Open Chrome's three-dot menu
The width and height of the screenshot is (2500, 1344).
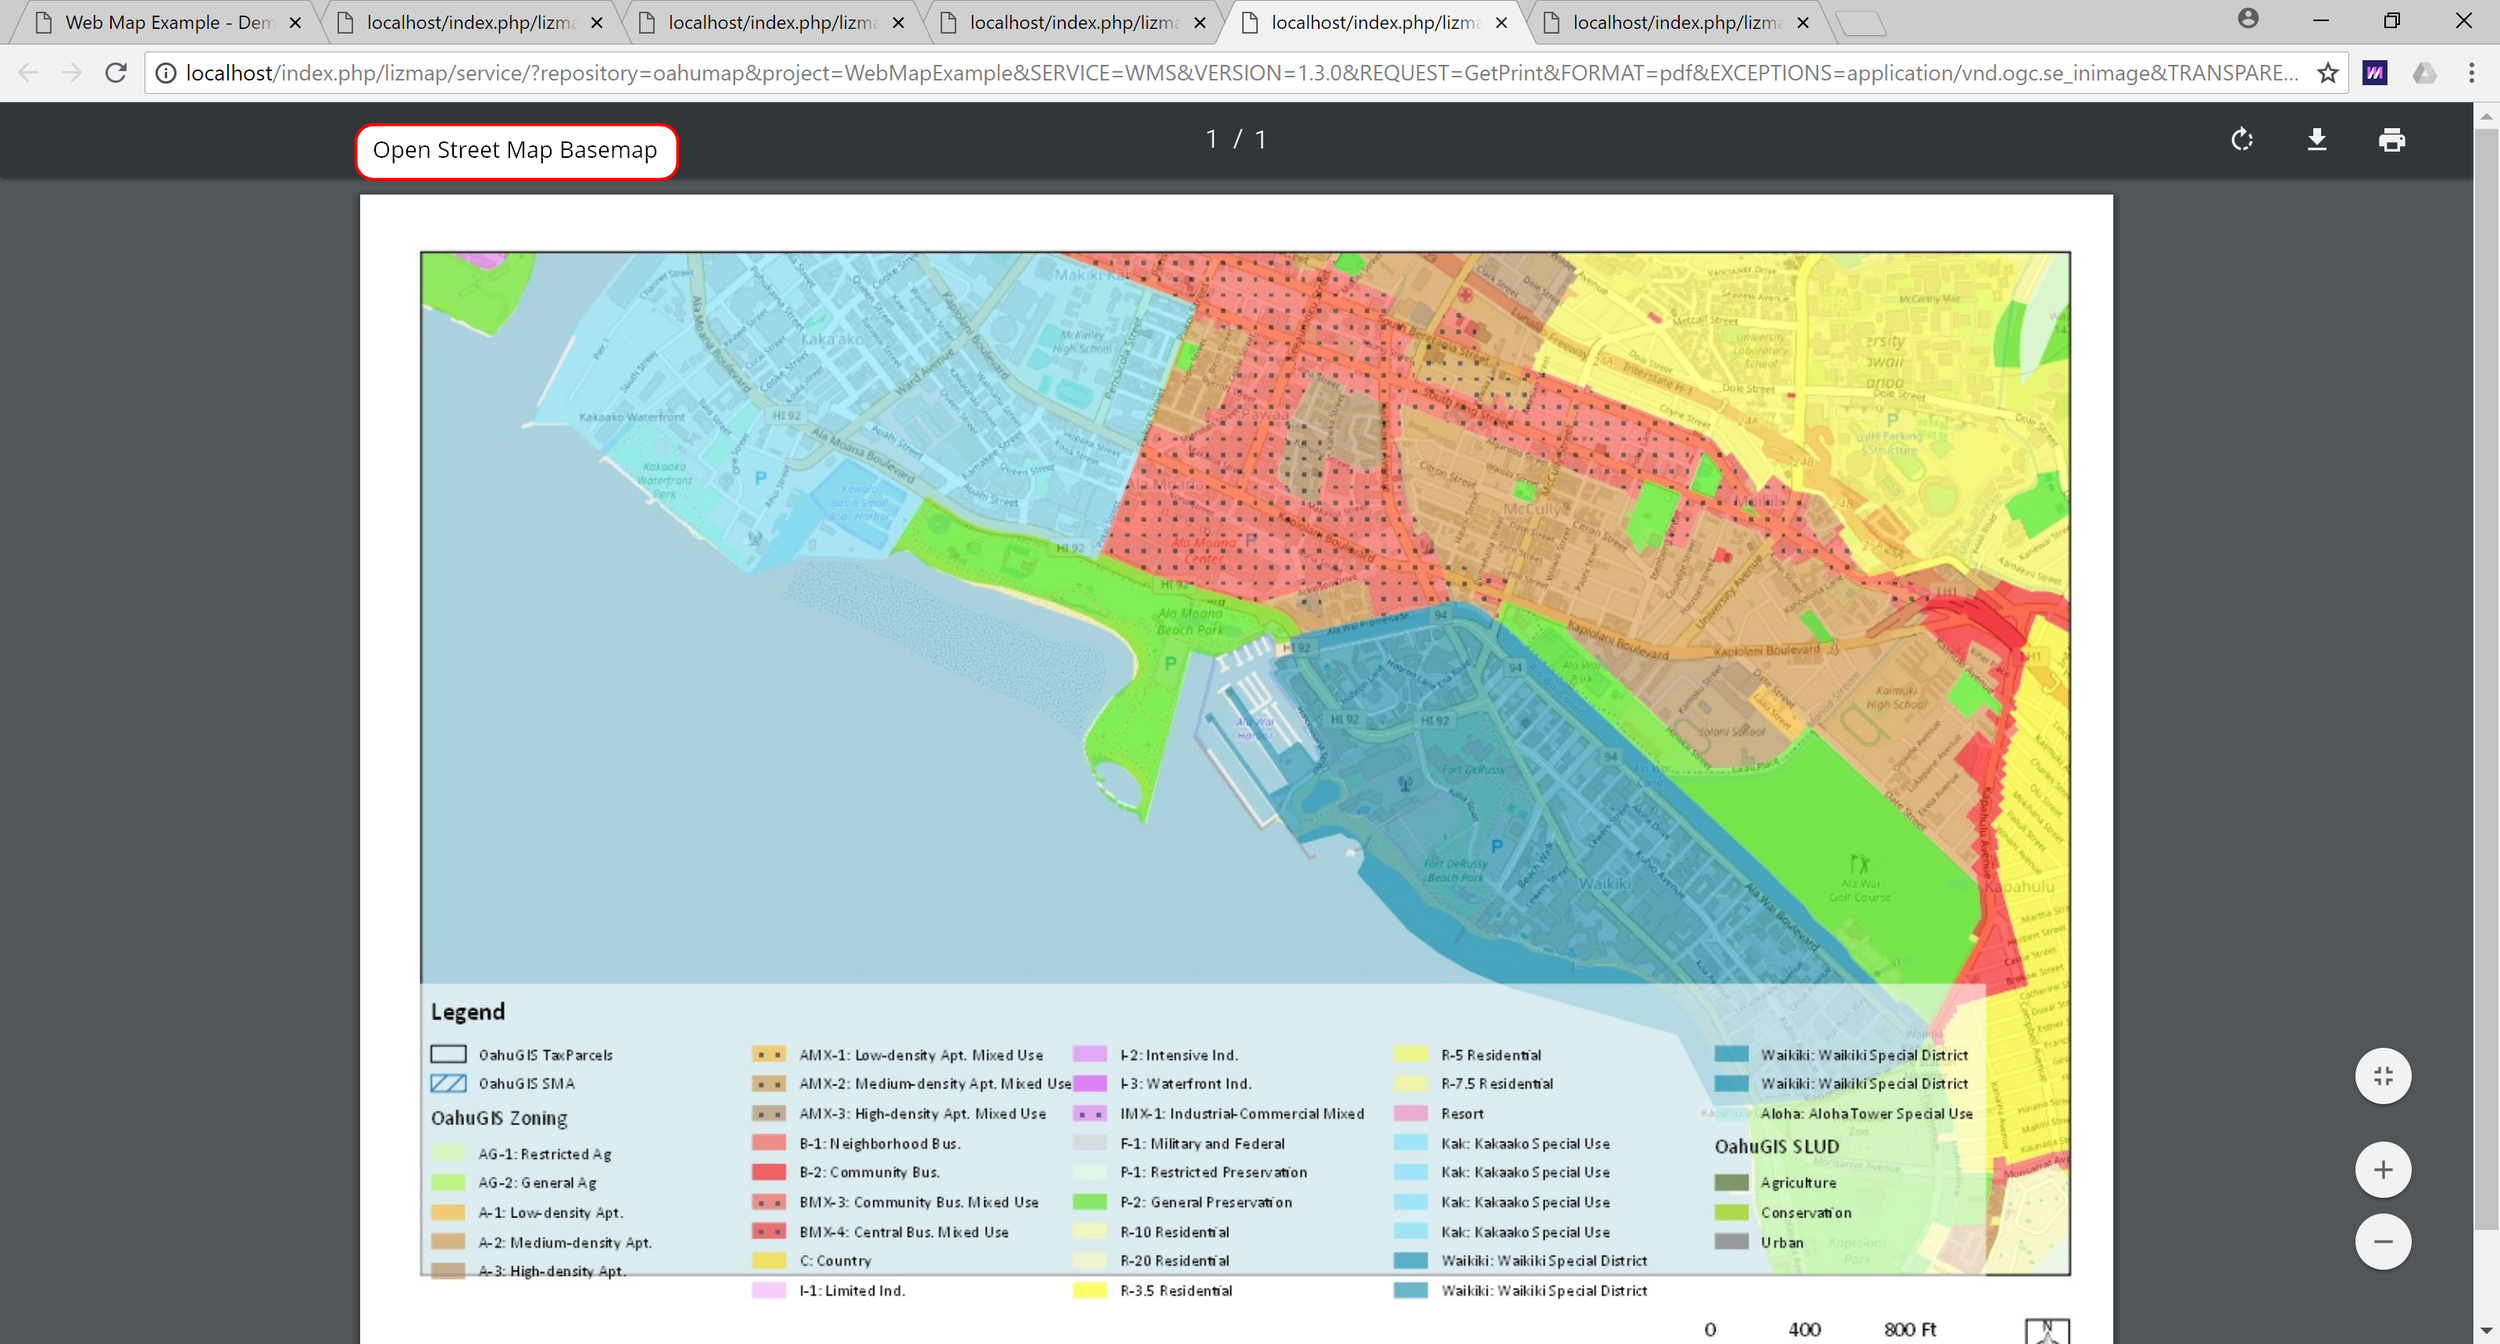point(2471,73)
